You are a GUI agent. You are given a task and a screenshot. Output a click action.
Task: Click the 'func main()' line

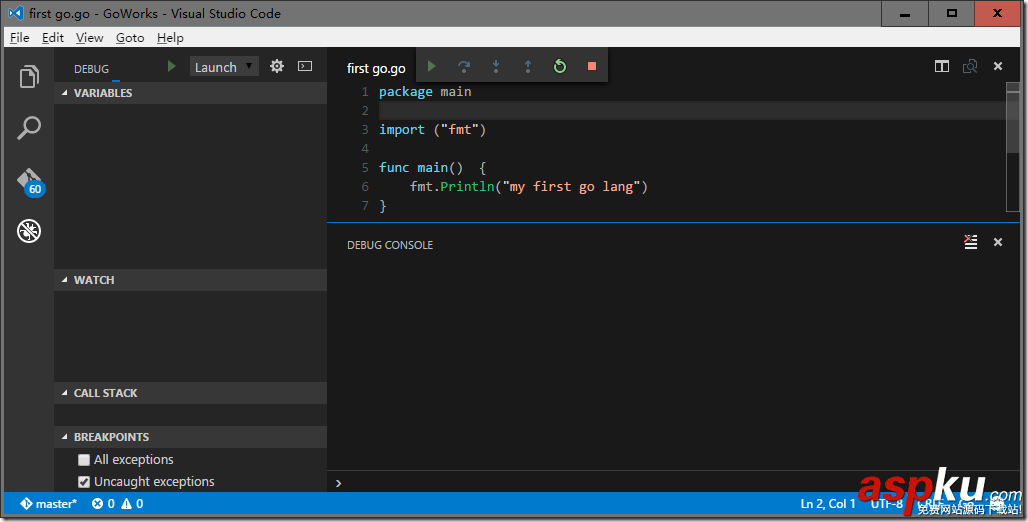[432, 168]
